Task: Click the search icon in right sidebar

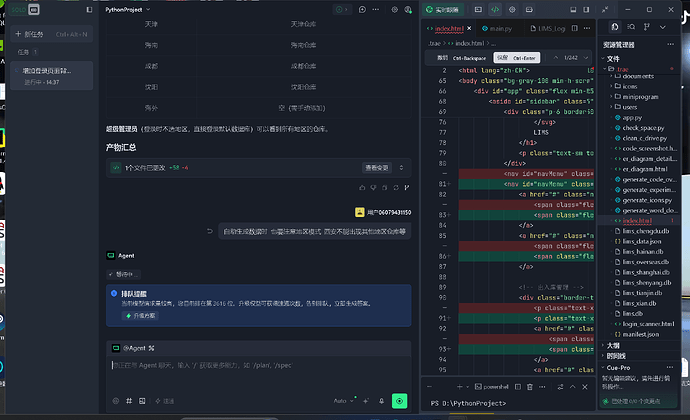Action: click(x=631, y=27)
